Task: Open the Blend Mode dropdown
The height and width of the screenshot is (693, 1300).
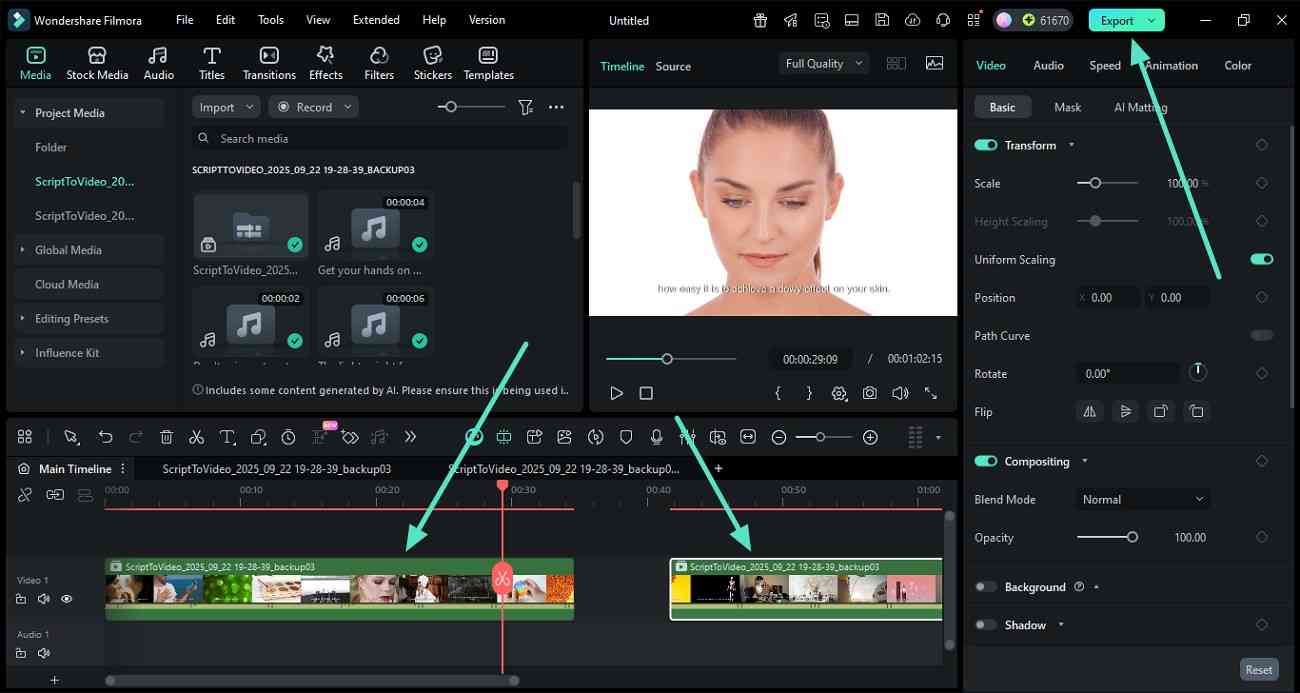Action: click(x=1142, y=499)
